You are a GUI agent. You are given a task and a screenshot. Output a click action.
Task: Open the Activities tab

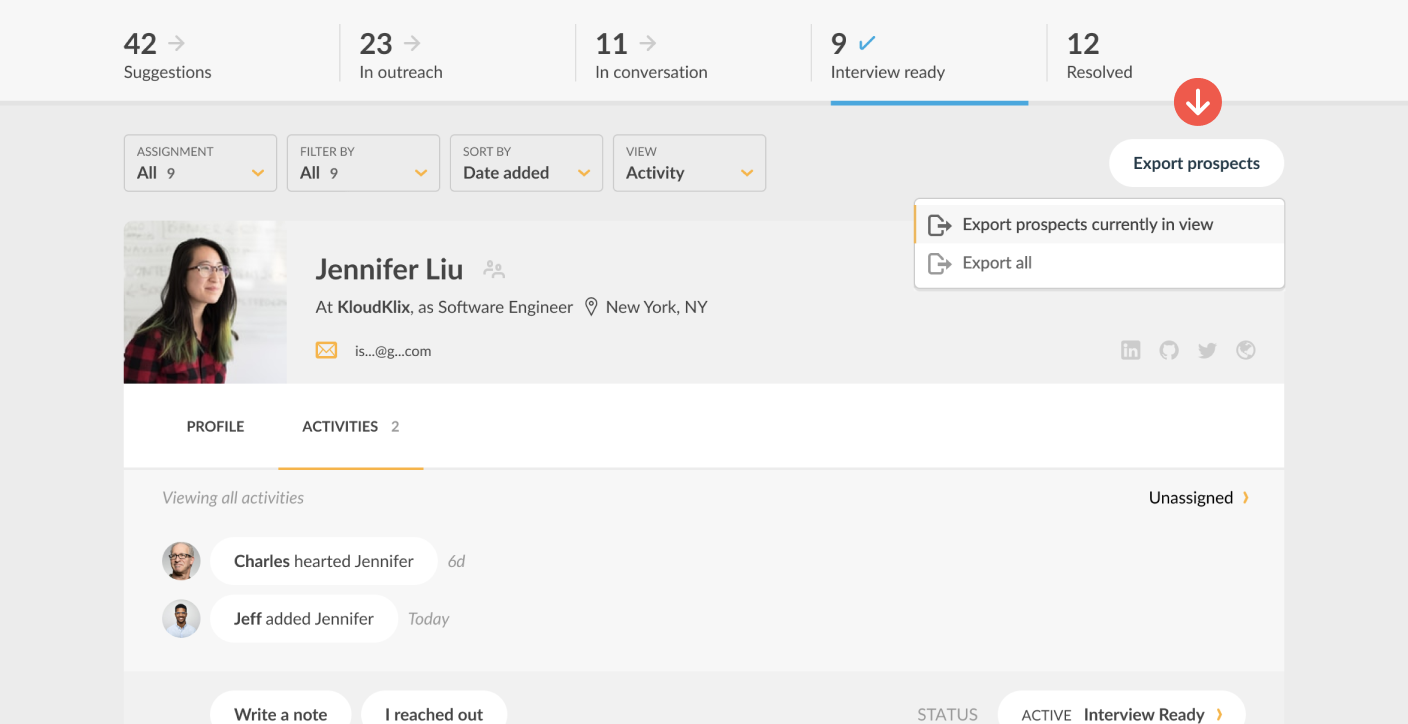tap(351, 426)
